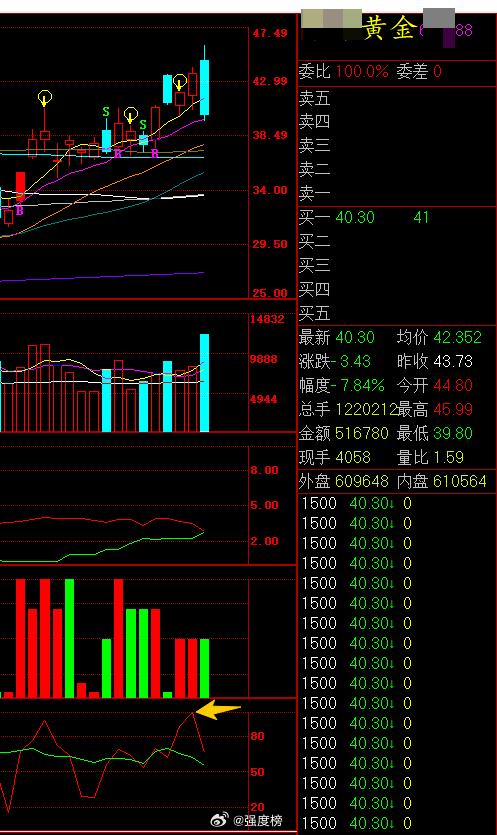Click the 最新 price 40.30
This screenshot has height=835, width=497.
[355, 337]
